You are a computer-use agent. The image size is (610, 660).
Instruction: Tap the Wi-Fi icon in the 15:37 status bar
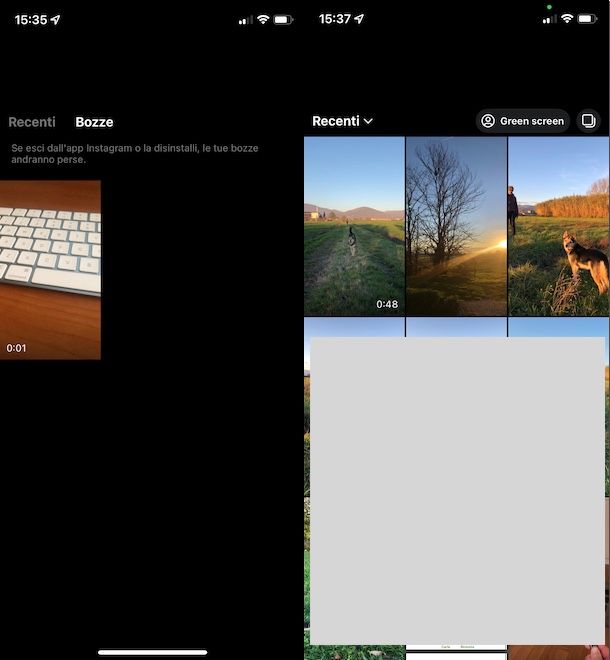567,19
